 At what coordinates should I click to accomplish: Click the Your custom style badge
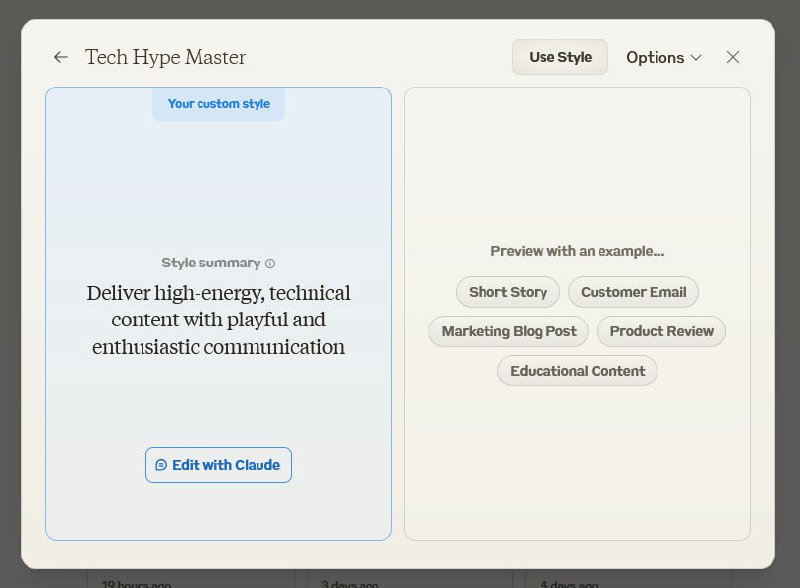(218, 104)
